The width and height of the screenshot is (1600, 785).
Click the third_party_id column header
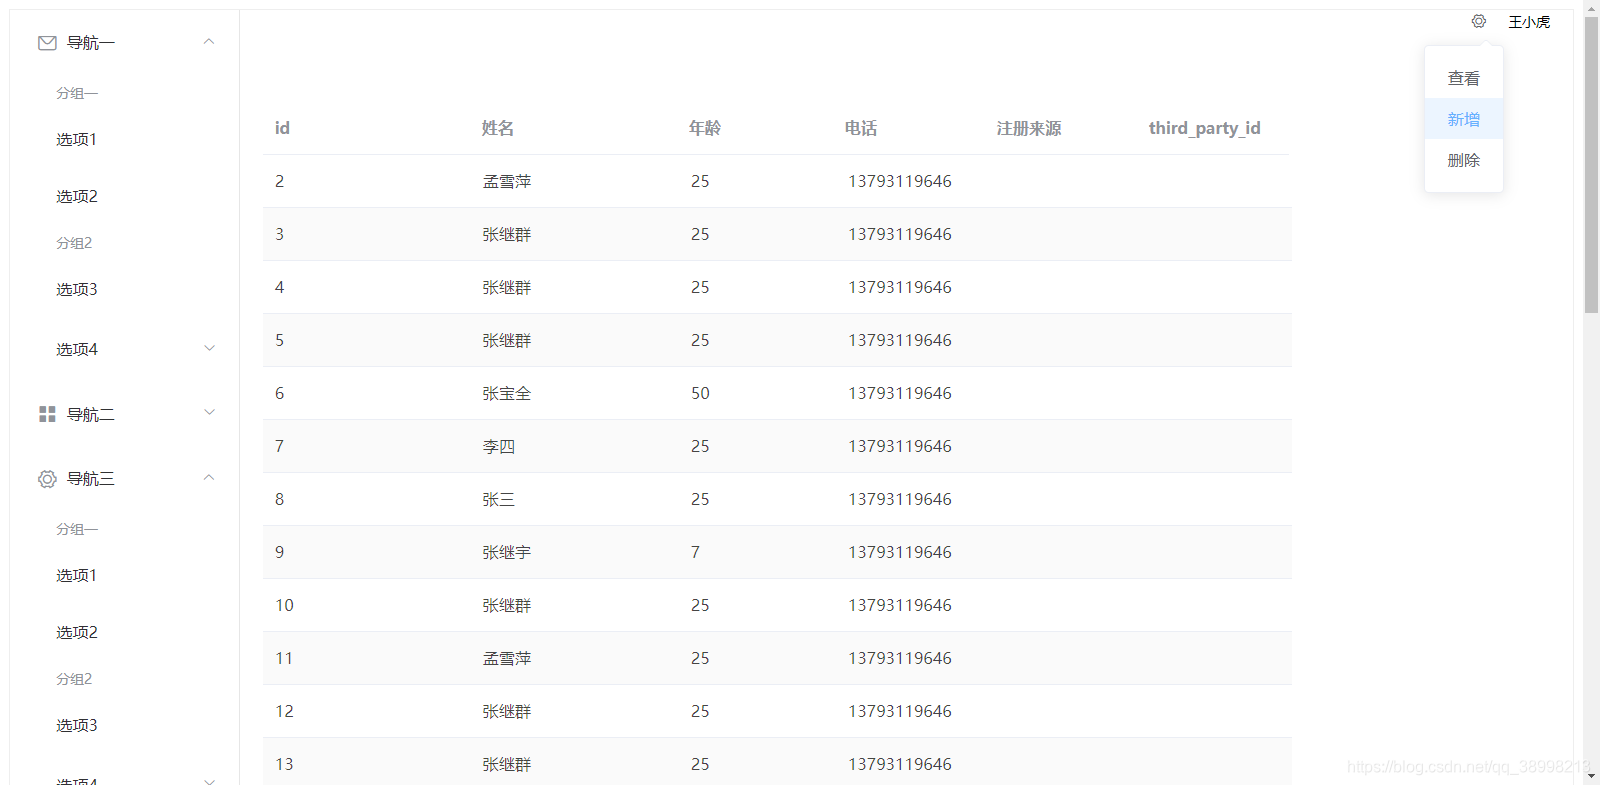coord(1204,128)
